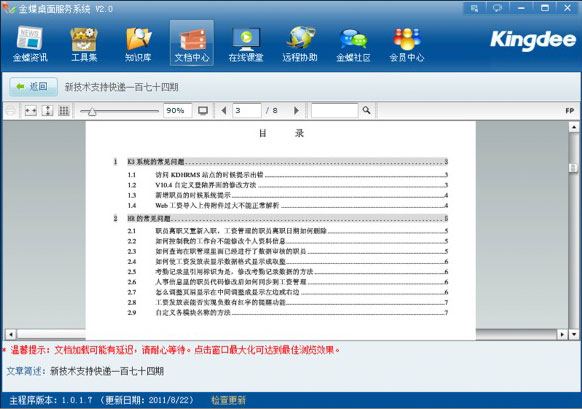Adjust the zoom slider handle

coord(92,111)
